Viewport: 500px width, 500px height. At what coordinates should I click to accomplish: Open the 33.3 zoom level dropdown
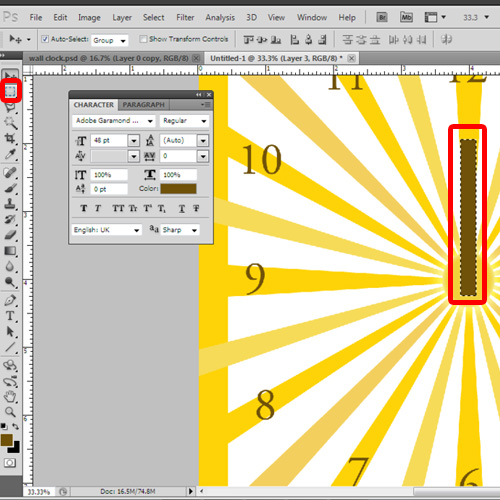tap(487, 17)
